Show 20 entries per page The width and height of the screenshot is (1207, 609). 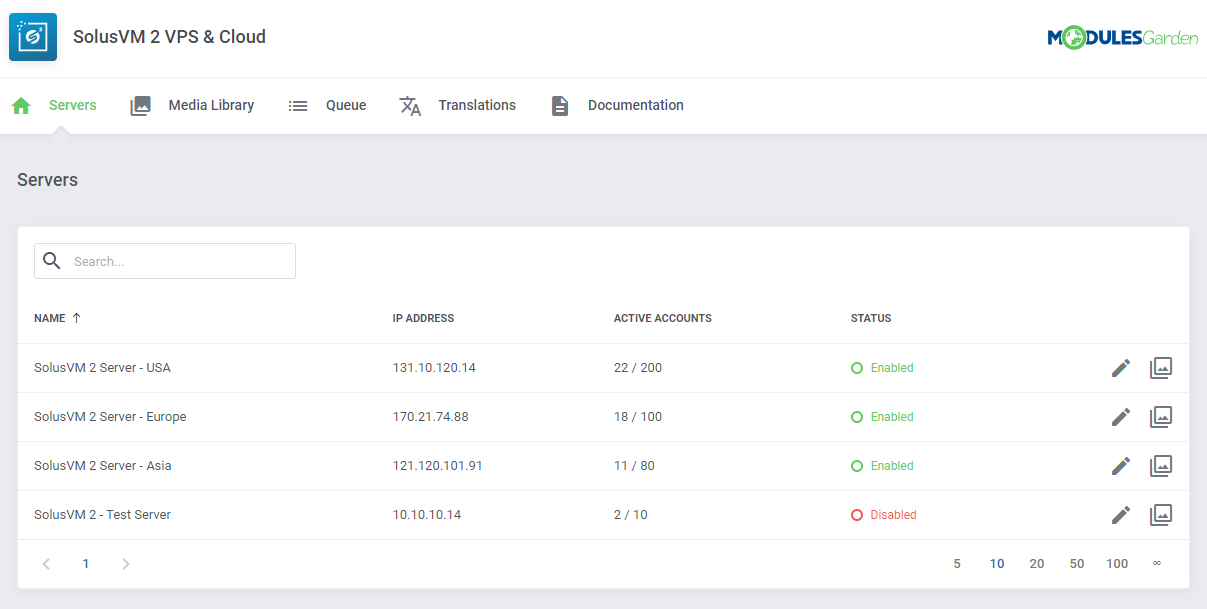pos(1037,564)
